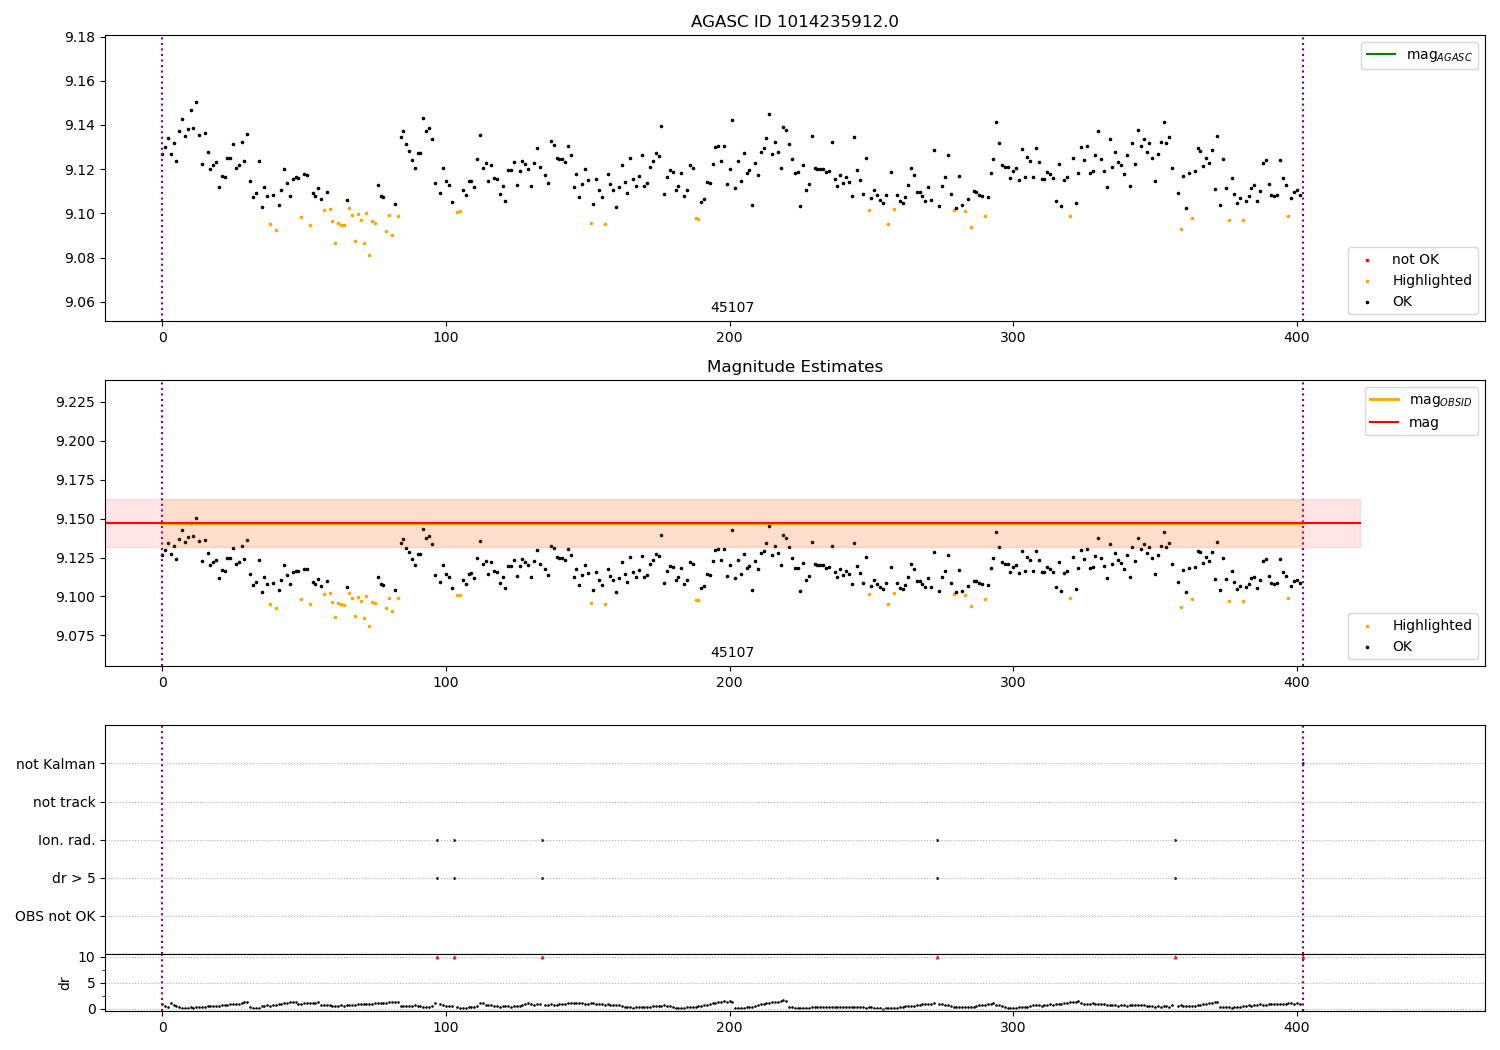Click the red triangle marker near x 273
The image size is (1500, 1050).
937,957
